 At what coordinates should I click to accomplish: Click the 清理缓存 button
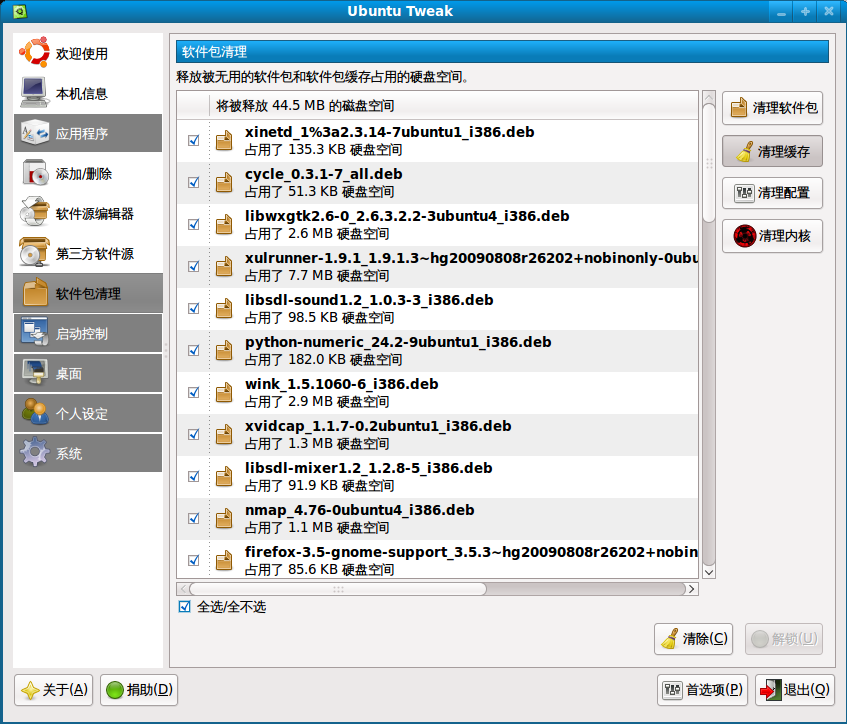coord(772,151)
